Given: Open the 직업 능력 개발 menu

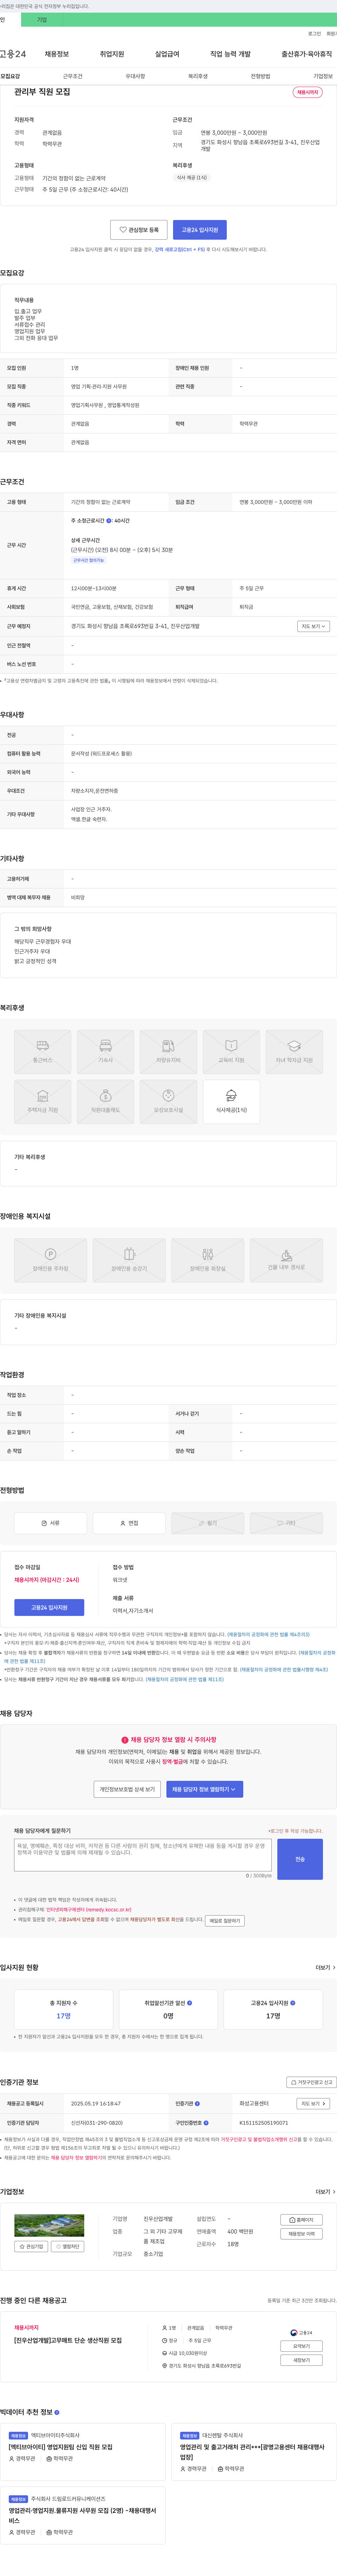Looking at the screenshot, I should point(230,54).
